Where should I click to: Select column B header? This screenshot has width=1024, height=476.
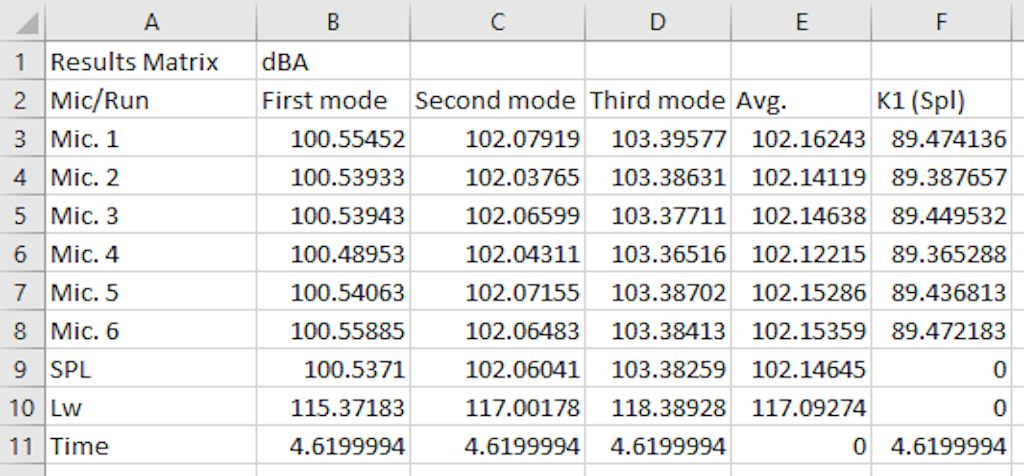333,22
